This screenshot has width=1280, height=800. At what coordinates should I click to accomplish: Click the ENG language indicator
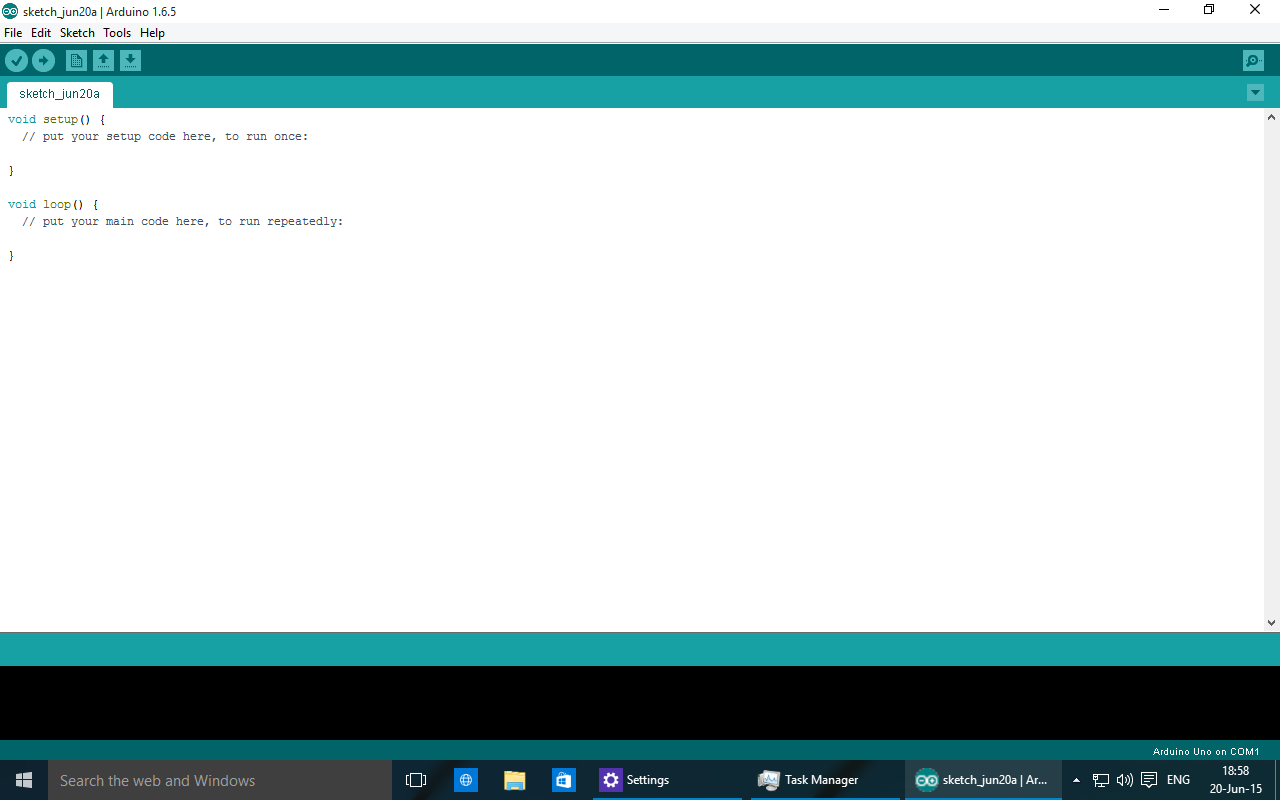[1178, 780]
